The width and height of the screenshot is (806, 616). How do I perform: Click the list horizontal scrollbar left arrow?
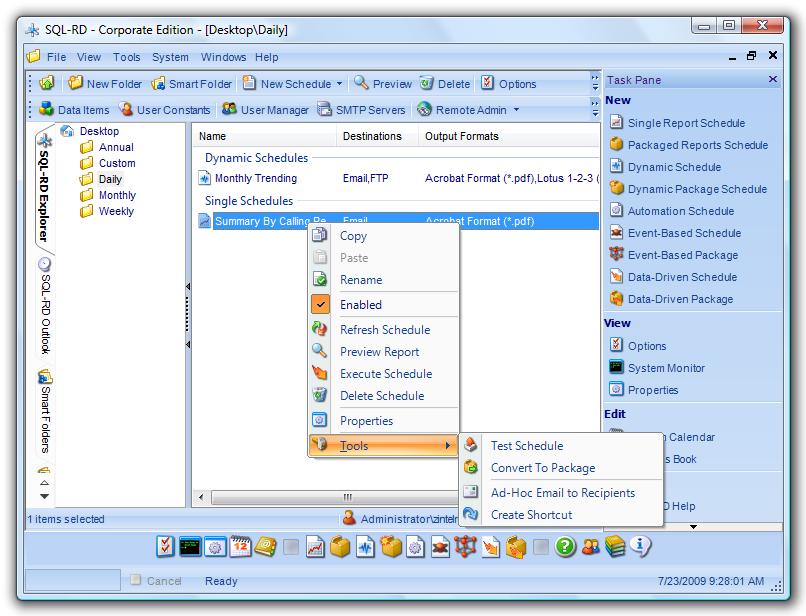click(x=201, y=497)
